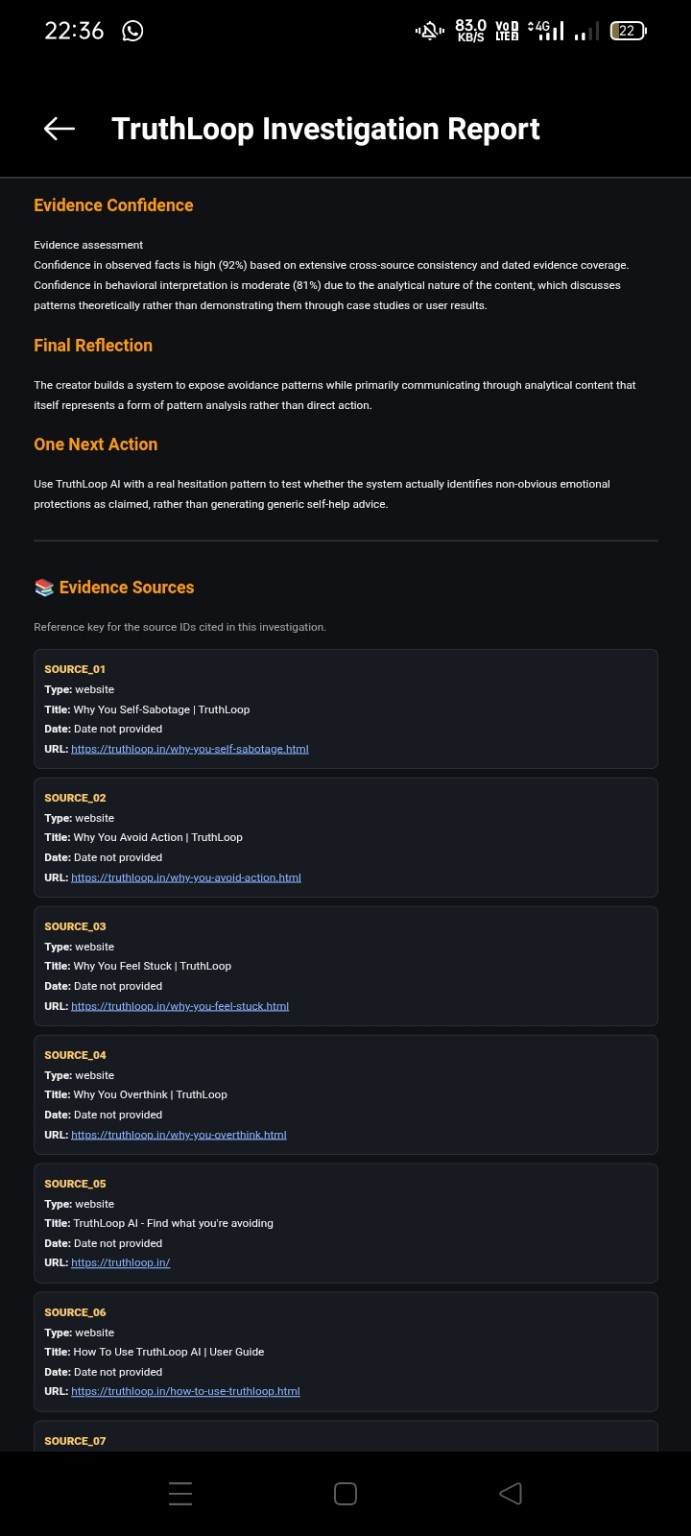Image resolution: width=691 pixels, height=1536 pixels.
Task: Tap the SOURCE_07 card at the bottom
Action: (346, 1436)
